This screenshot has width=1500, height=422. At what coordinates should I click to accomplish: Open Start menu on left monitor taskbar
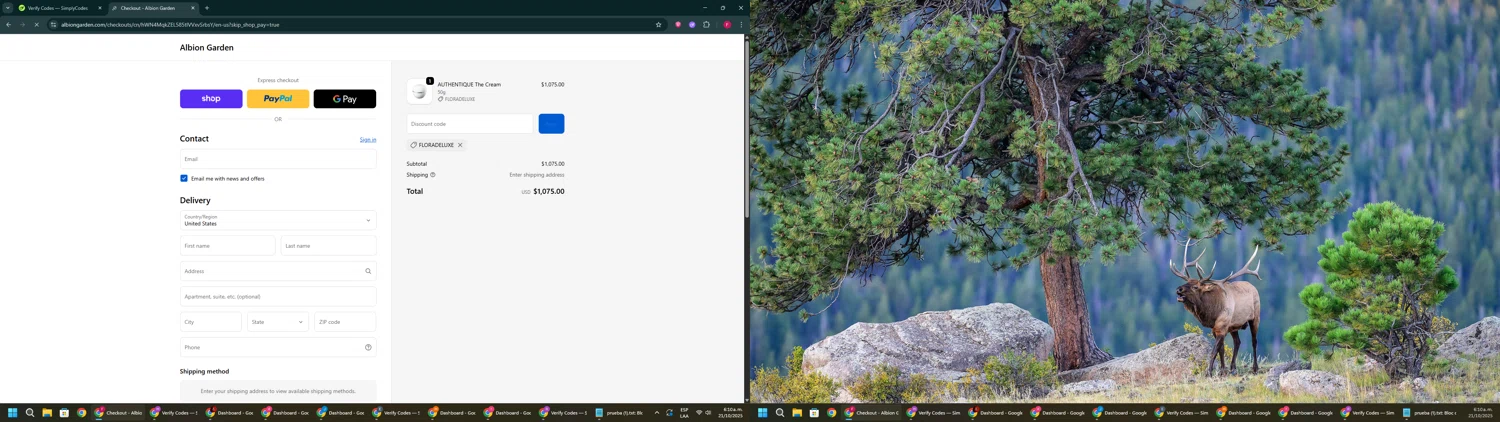(x=13, y=412)
